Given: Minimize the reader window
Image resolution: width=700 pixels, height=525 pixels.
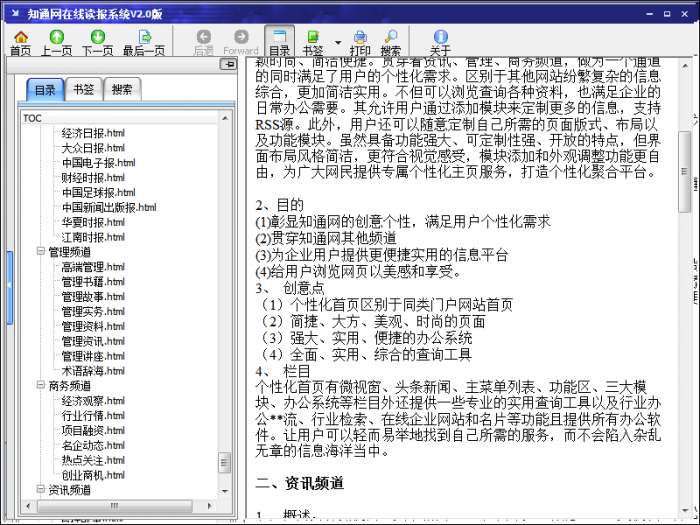Looking at the screenshot, I should 650,14.
